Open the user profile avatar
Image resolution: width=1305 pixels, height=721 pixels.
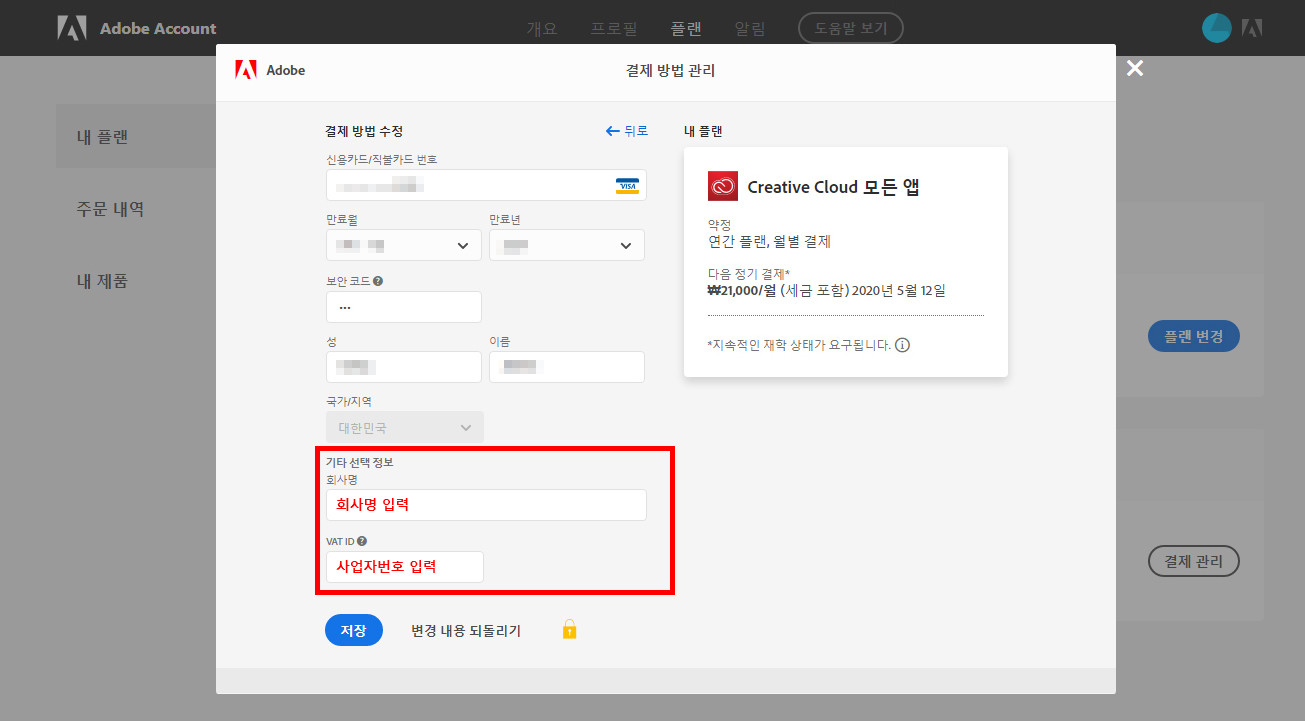1216,28
